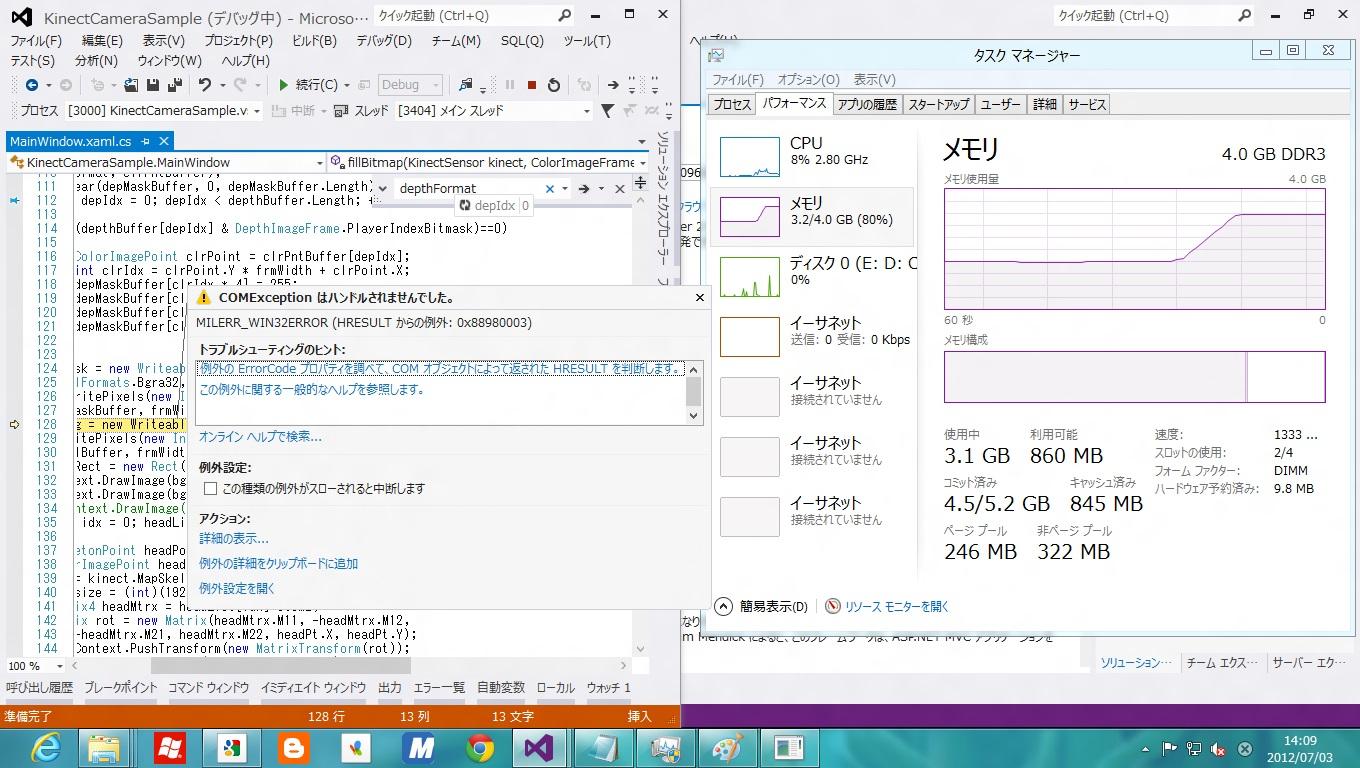Click the Visual Studio taskbar icon

[x=540, y=747]
